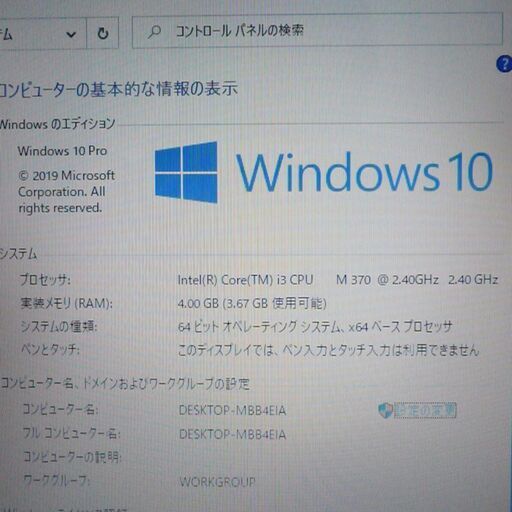Viewport: 512px width, 512px height.
Task: Click the 設定の変更 change settings link
Action: point(425,410)
